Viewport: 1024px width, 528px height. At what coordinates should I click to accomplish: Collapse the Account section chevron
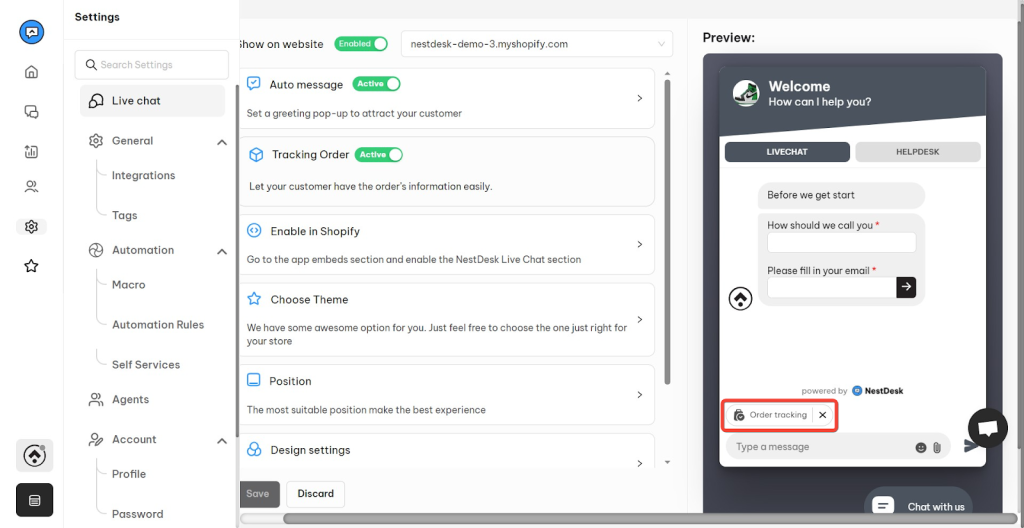click(222, 440)
